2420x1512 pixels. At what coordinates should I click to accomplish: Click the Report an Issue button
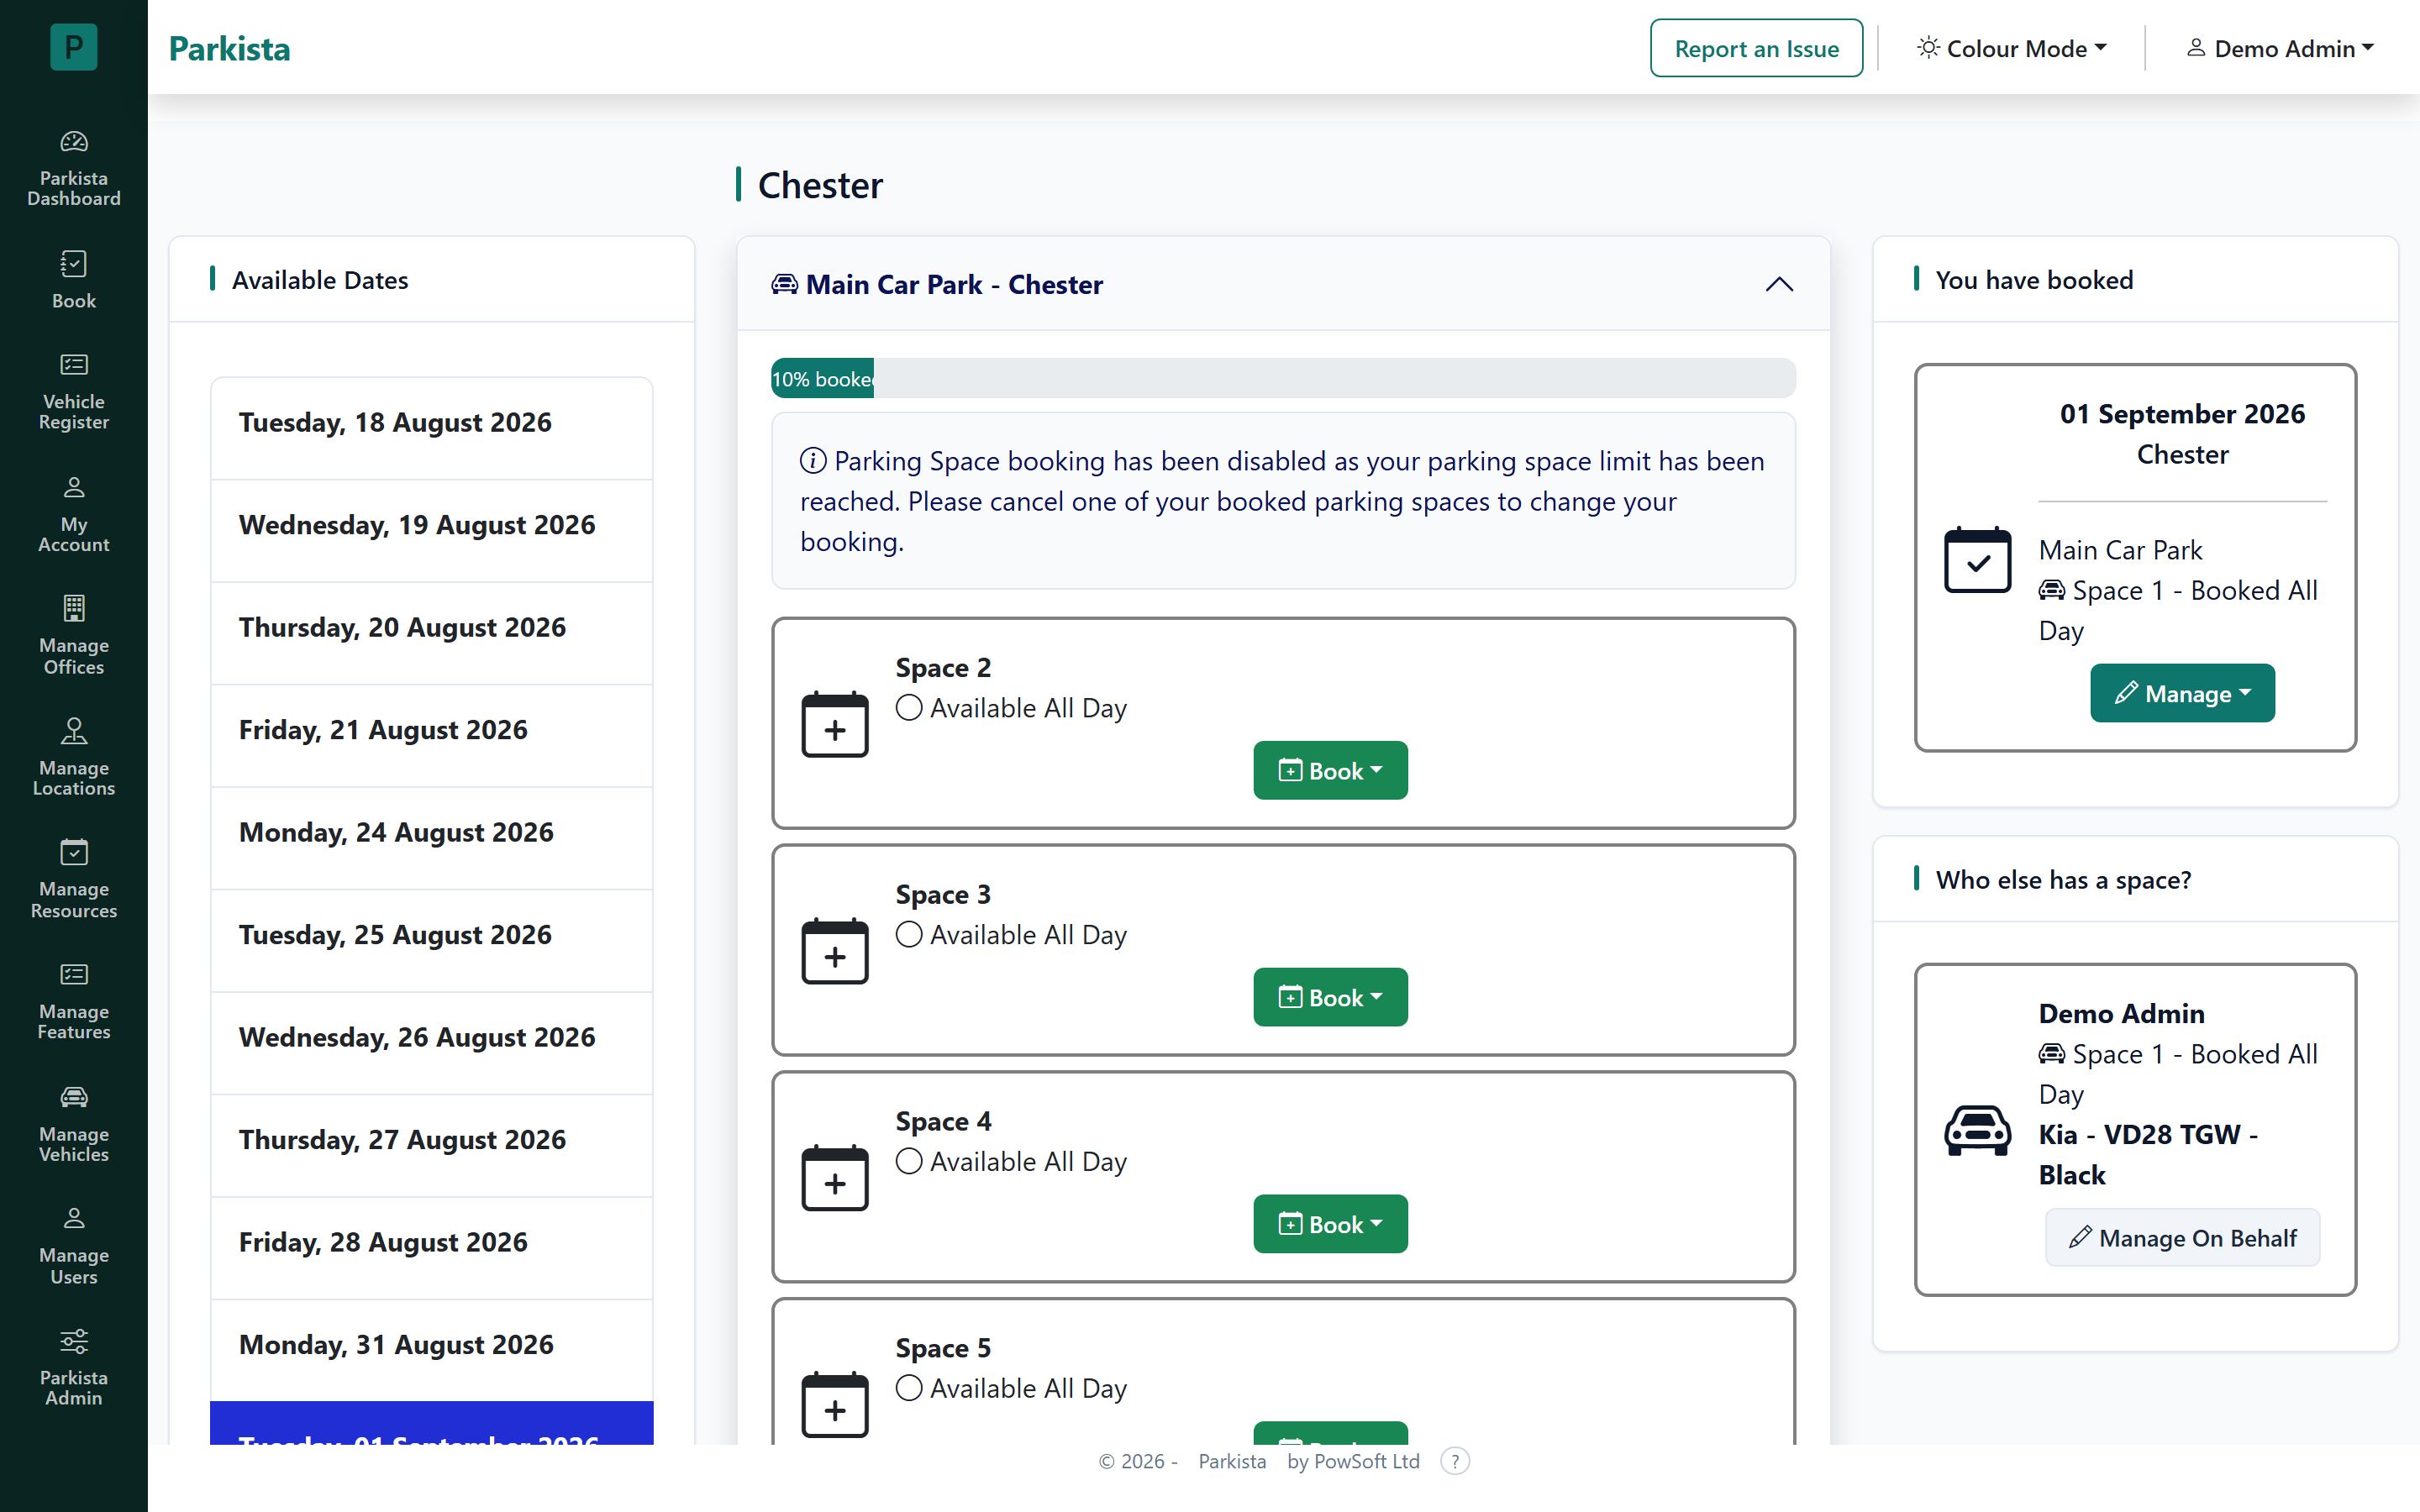[x=1756, y=48]
